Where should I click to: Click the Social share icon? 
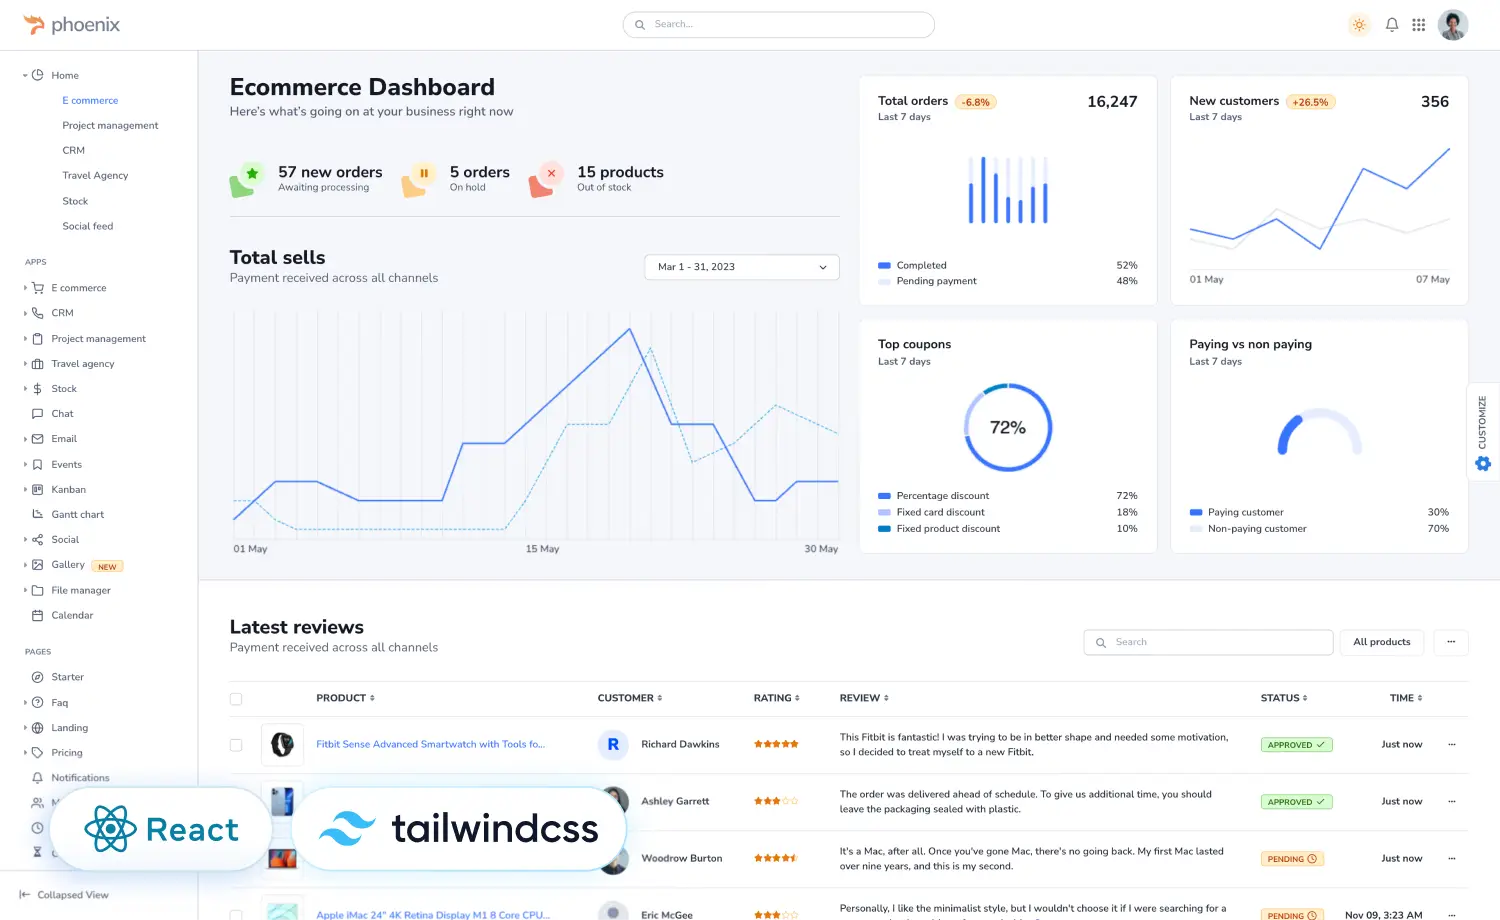37,540
